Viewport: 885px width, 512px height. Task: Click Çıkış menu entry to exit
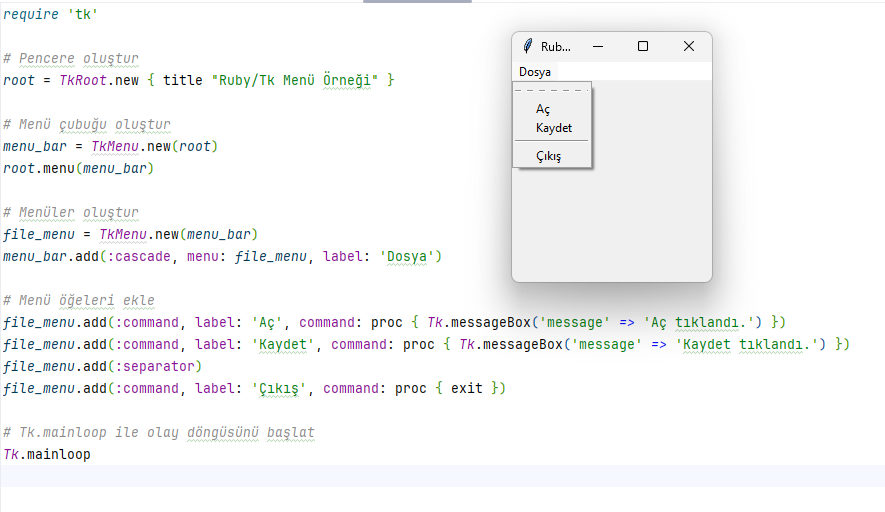tap(553, 155)
